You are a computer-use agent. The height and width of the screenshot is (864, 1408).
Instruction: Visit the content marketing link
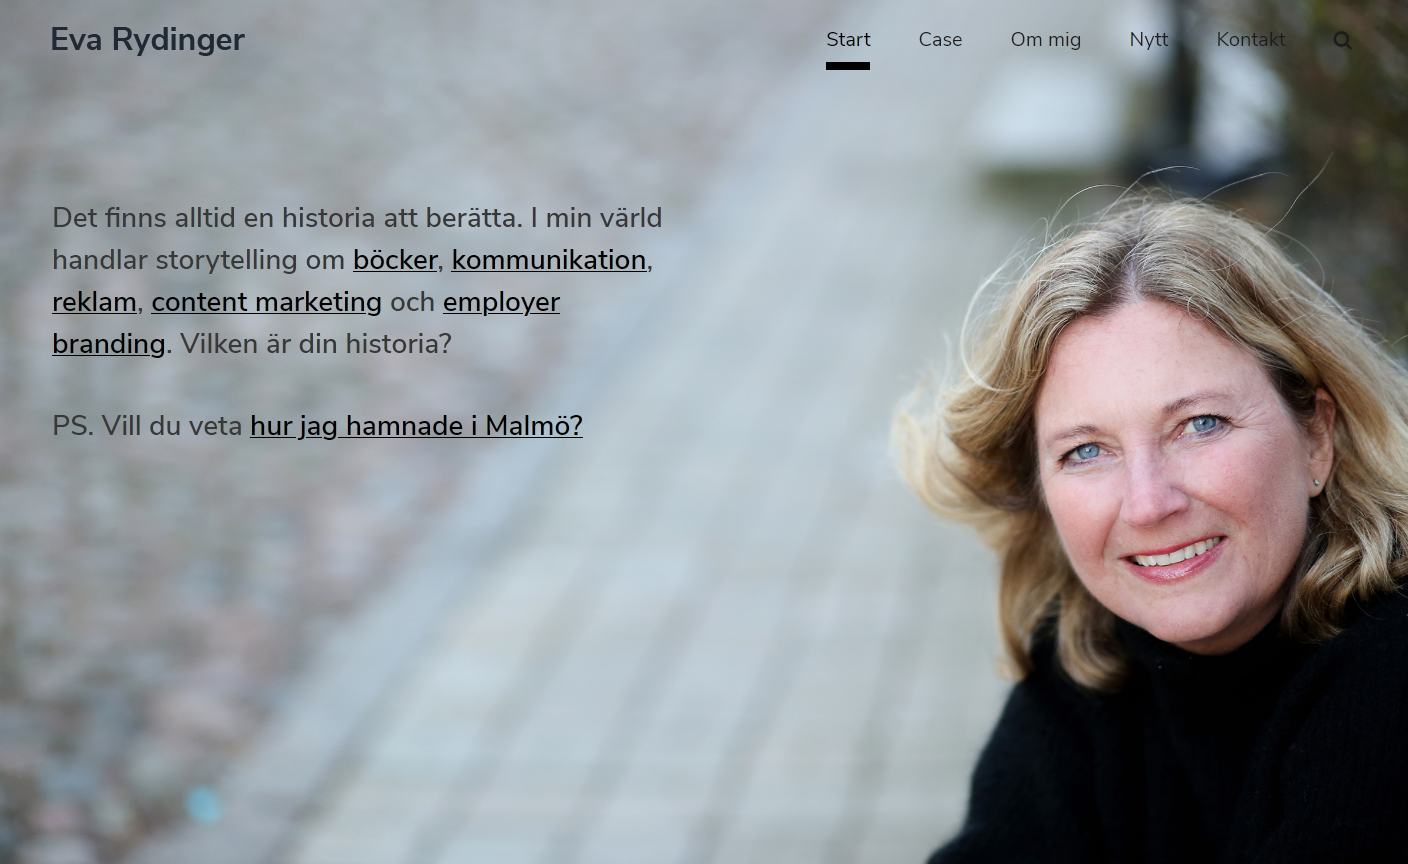coord(266,302)
